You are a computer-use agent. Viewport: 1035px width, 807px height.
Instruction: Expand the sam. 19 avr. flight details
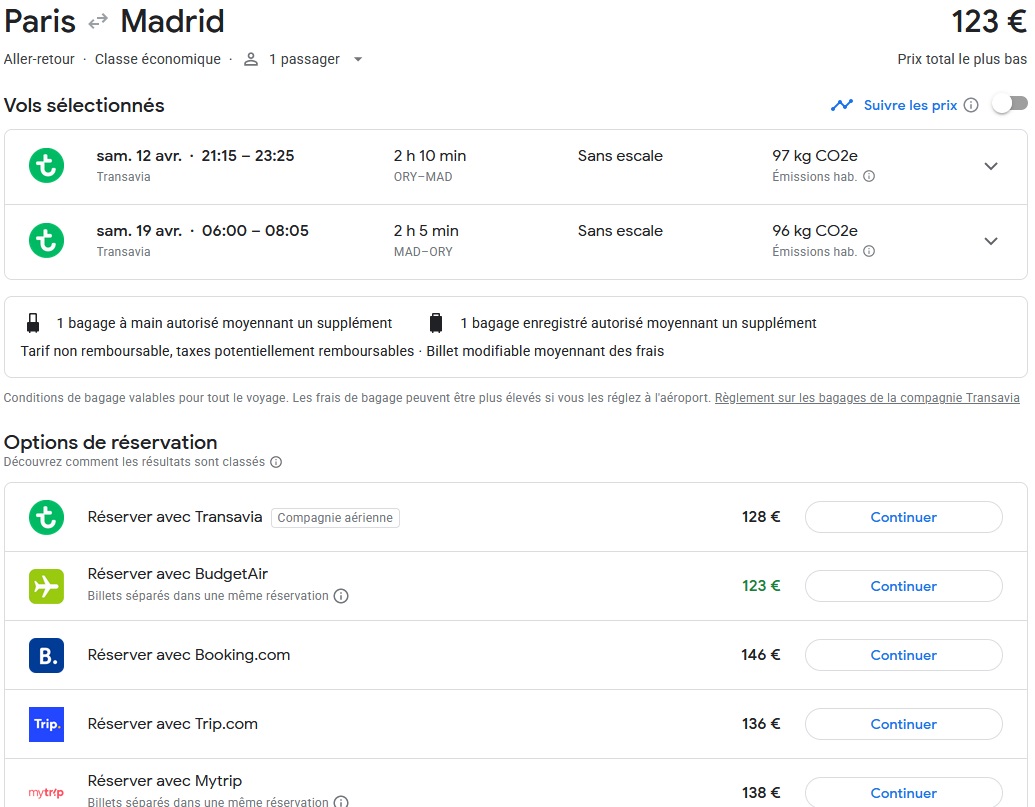991,242
